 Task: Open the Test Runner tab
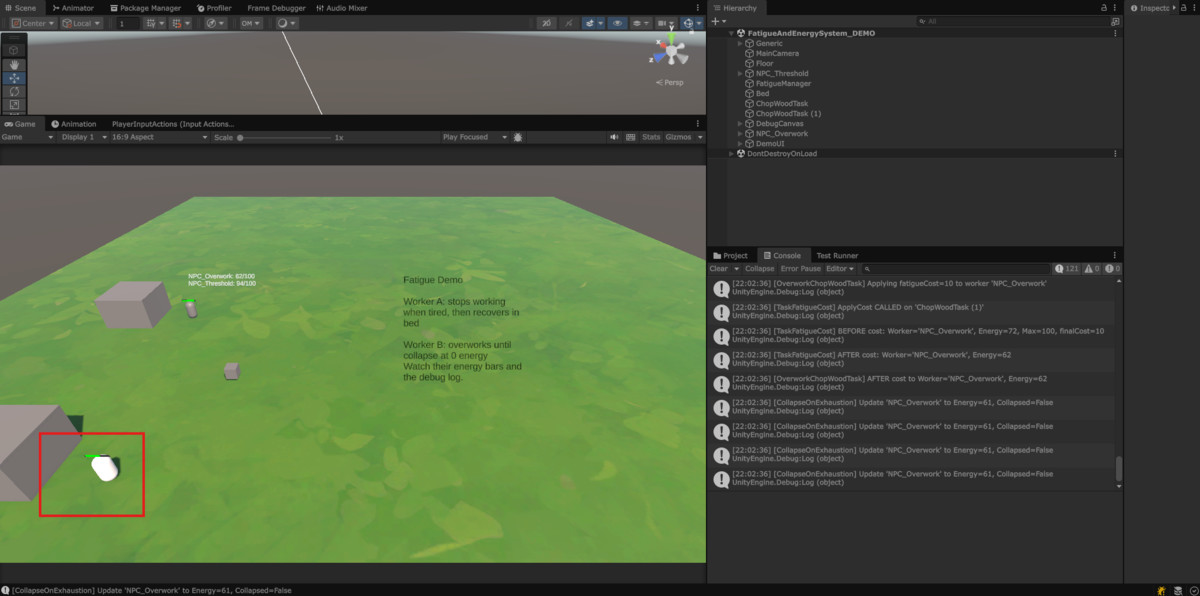pyautogui.click(x=836, y=256)
